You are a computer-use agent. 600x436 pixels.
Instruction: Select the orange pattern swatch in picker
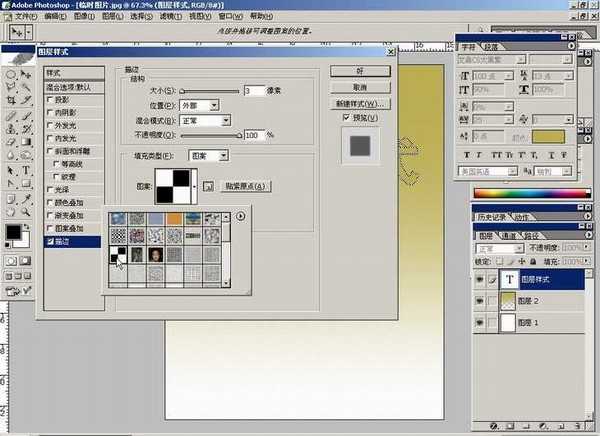coord(173,218)
